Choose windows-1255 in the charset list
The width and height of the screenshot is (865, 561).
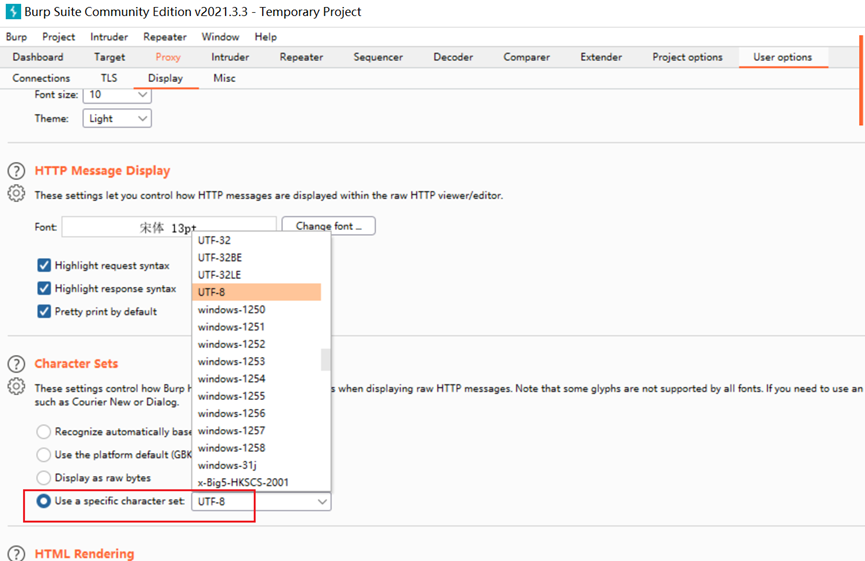257,396
